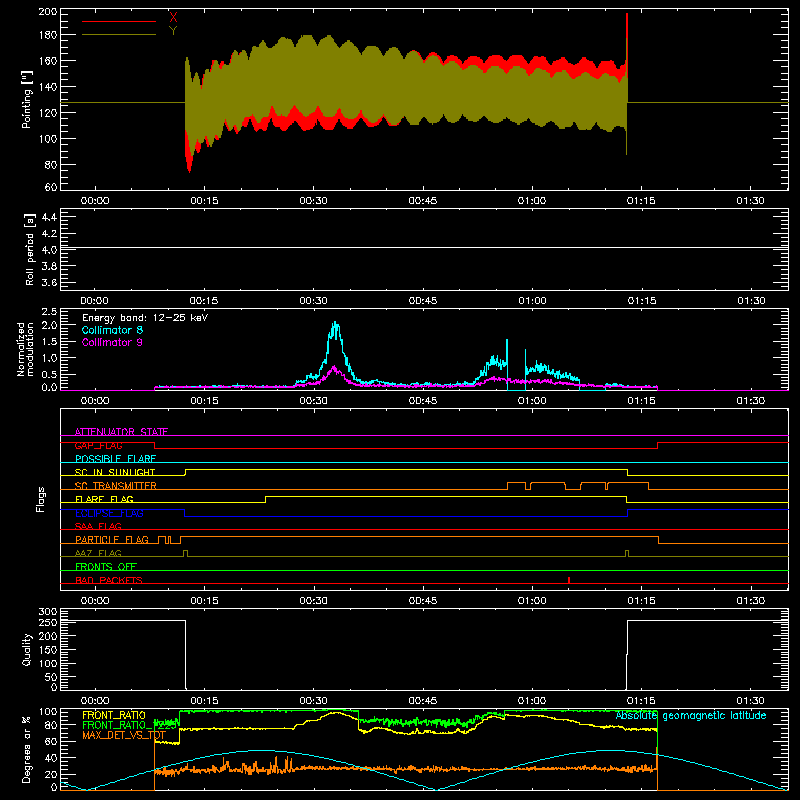Screen dimensions: 800x800
Task: Click the 'Degrees or %' axis title
Action: [x=27, y=749]
